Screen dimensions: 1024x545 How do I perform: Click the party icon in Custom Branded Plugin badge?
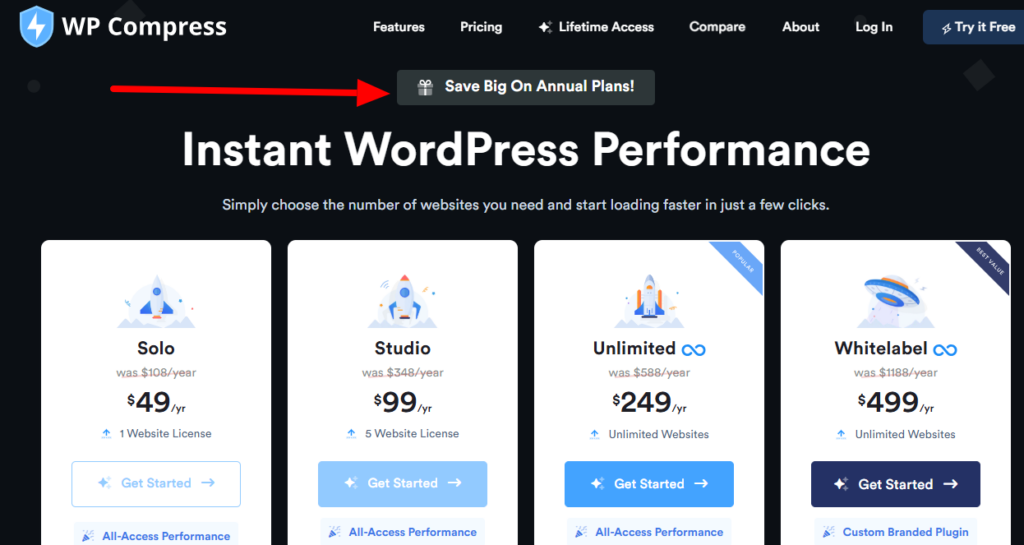[x=828, y=533]
